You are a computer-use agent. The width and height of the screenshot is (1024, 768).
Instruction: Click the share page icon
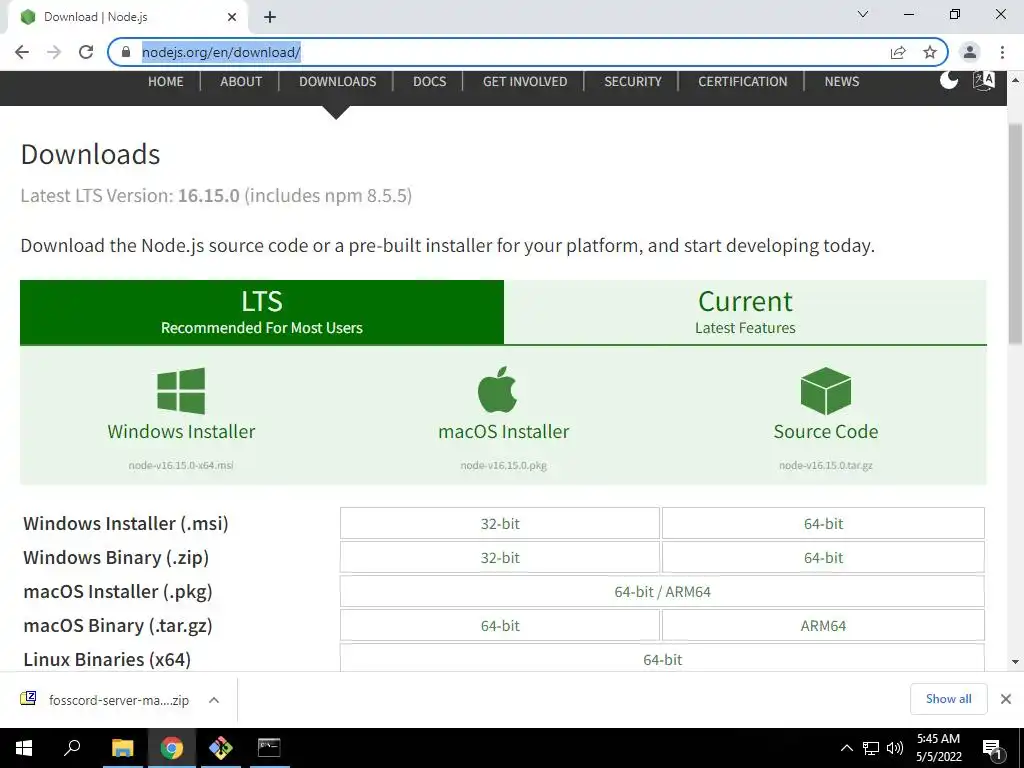click(x=898, y=52)
